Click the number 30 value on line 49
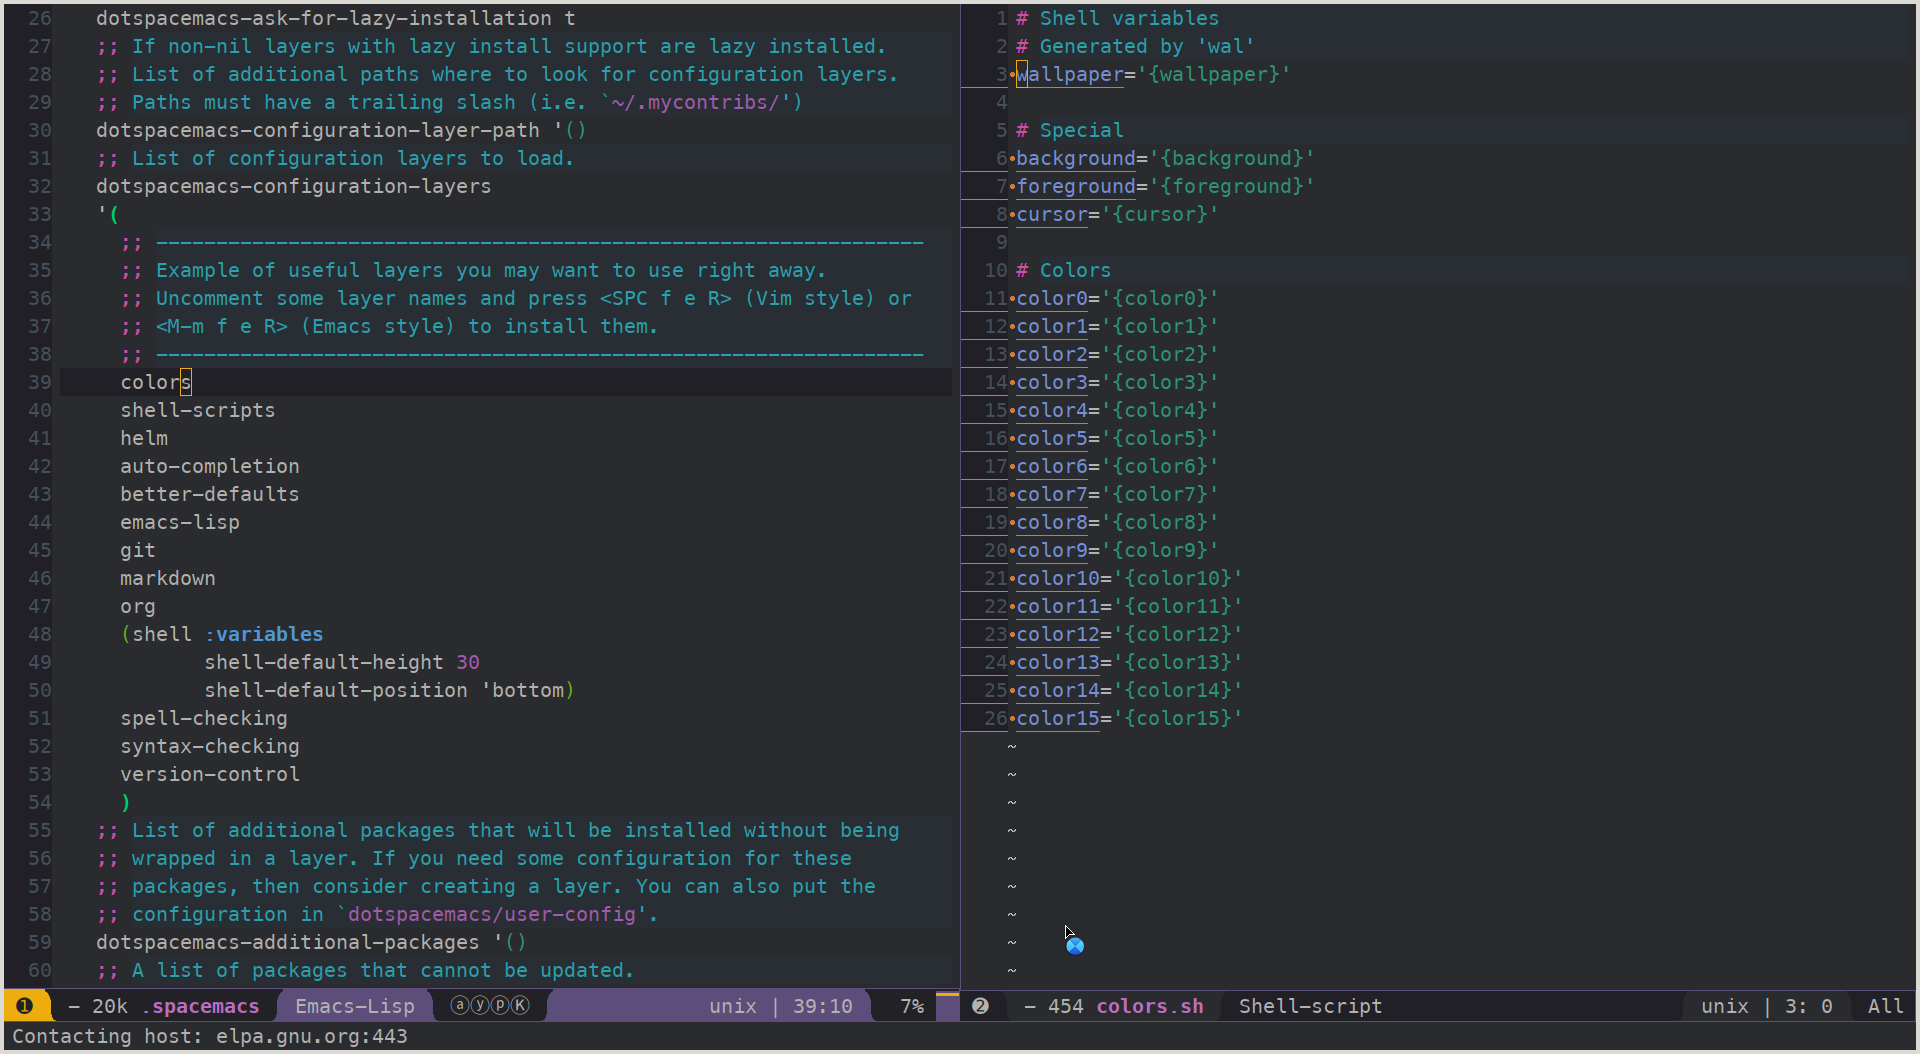 point(468,662)
